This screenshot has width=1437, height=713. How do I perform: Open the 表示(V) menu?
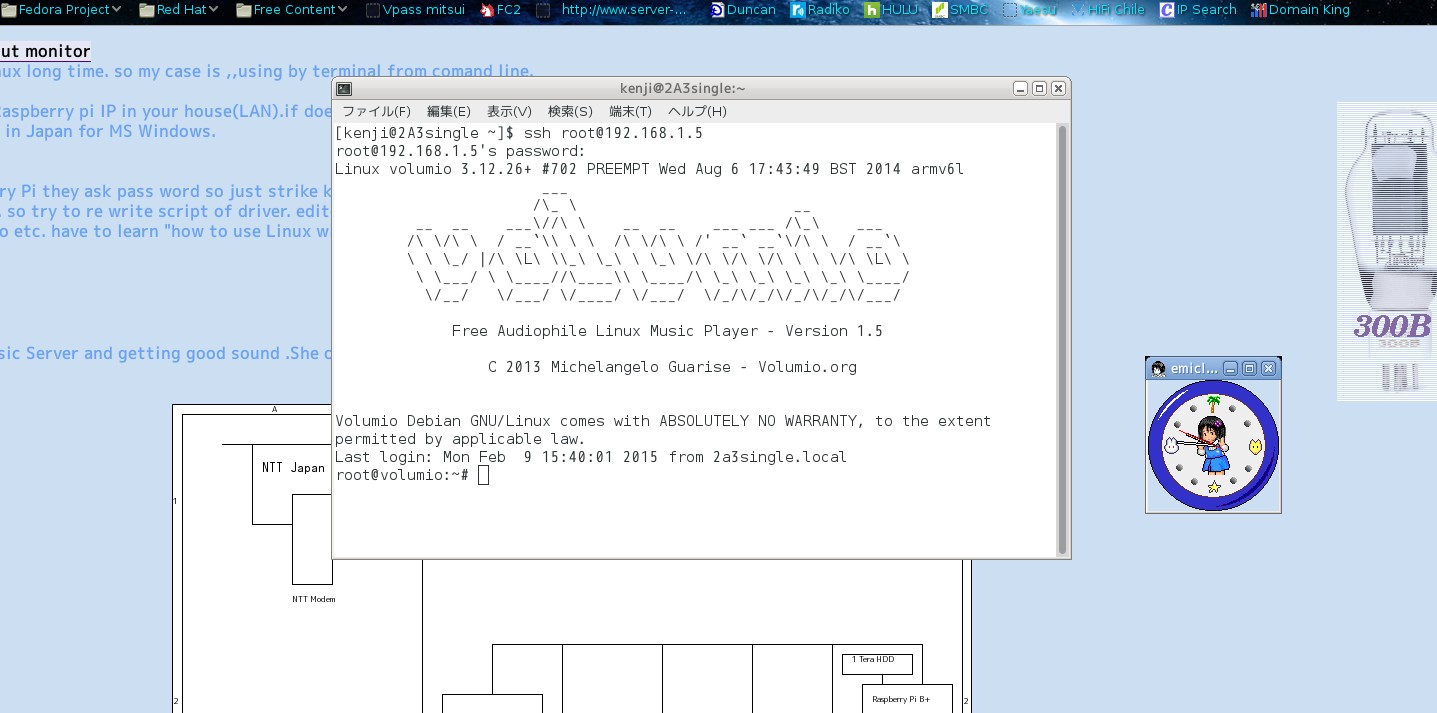(x=509, y=111)
